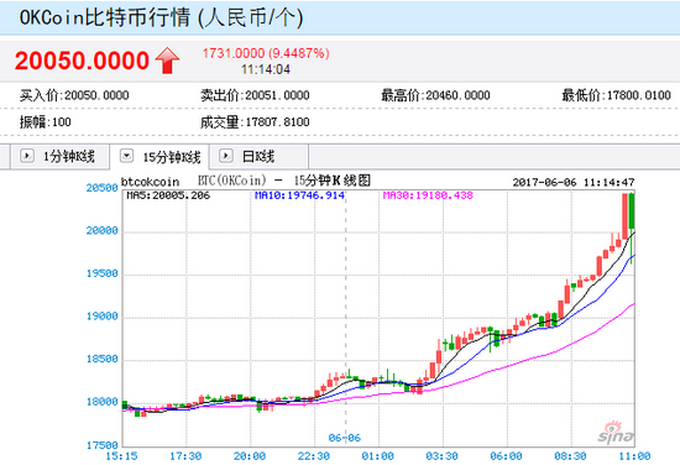The width and height of the screenshot is (680, 465).
Task: Click the down arrow icon beside 15分钟K线
Action: 126,155
